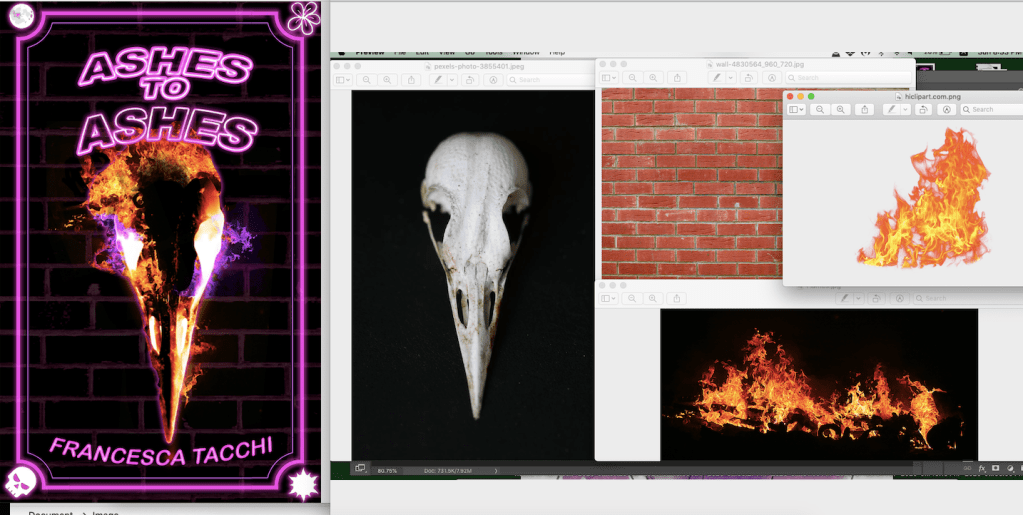Open the Preview app menu
Image resolution: width=1023 pixels, height=515 pixels.
[x=369, y=52]
